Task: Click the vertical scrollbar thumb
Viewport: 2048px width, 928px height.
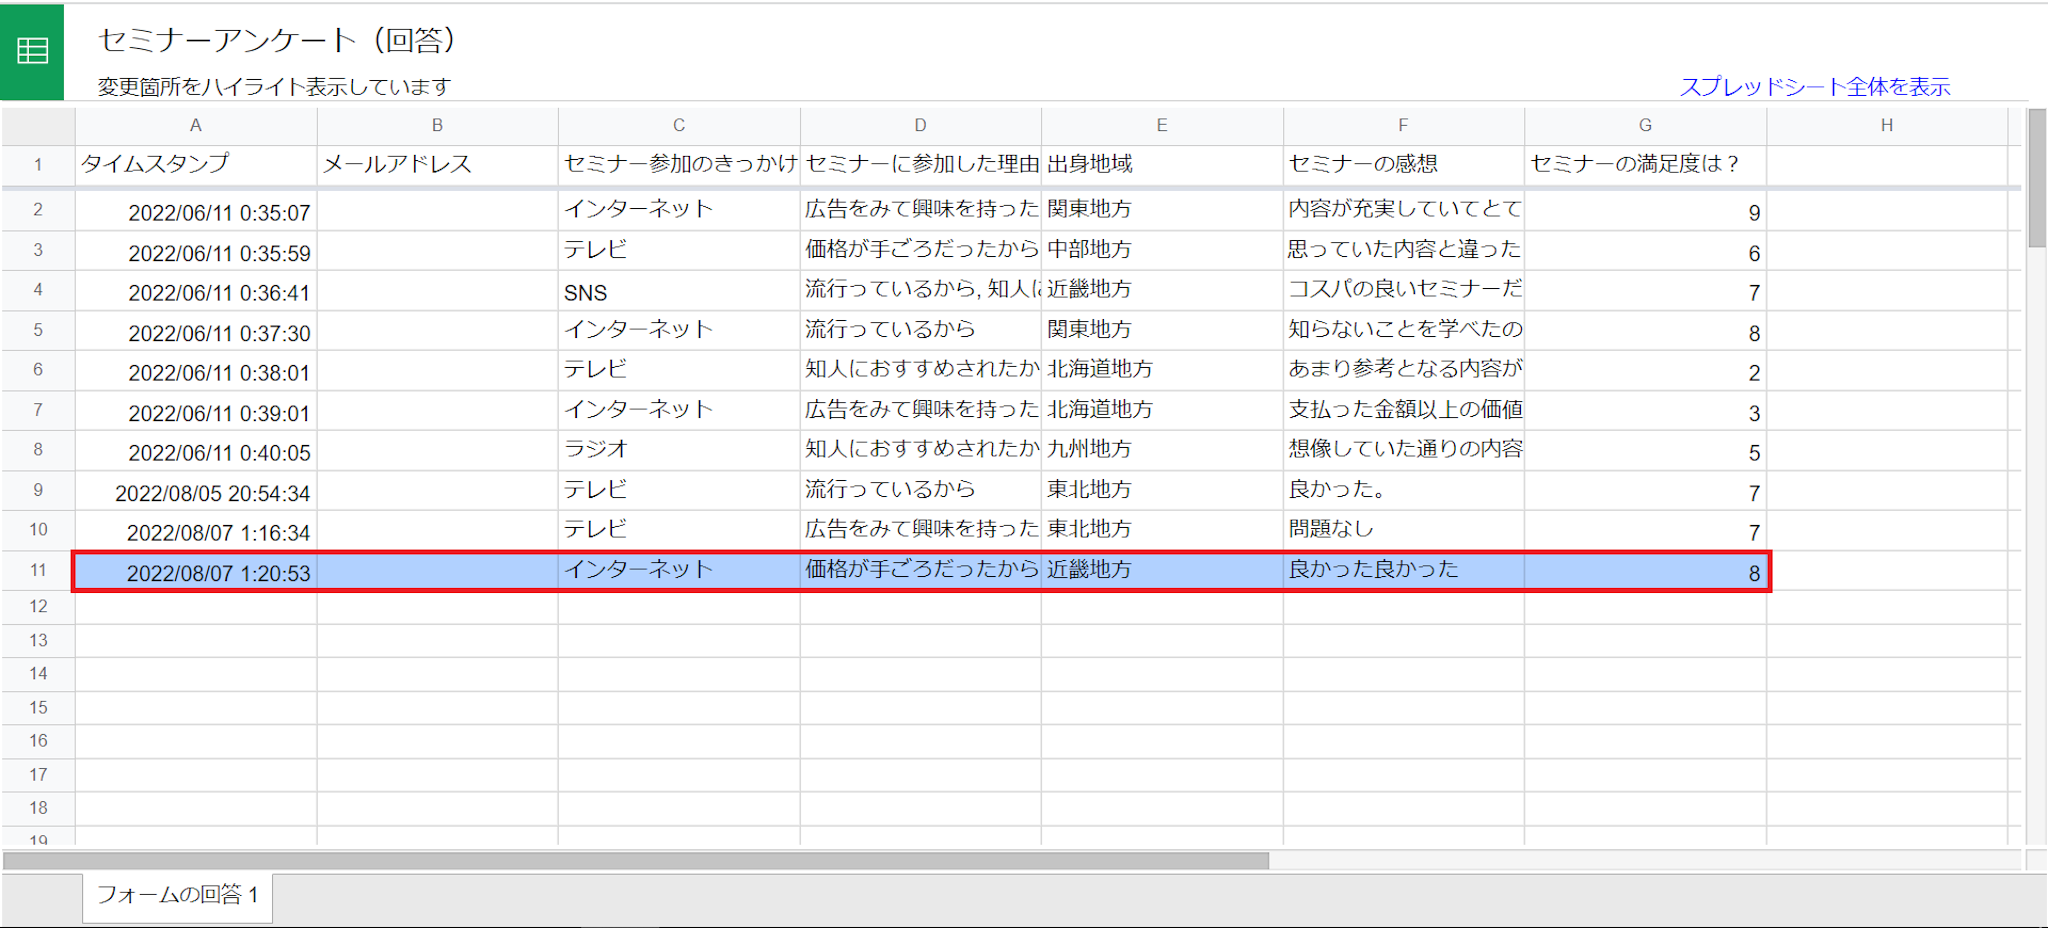Action: 2036,178
